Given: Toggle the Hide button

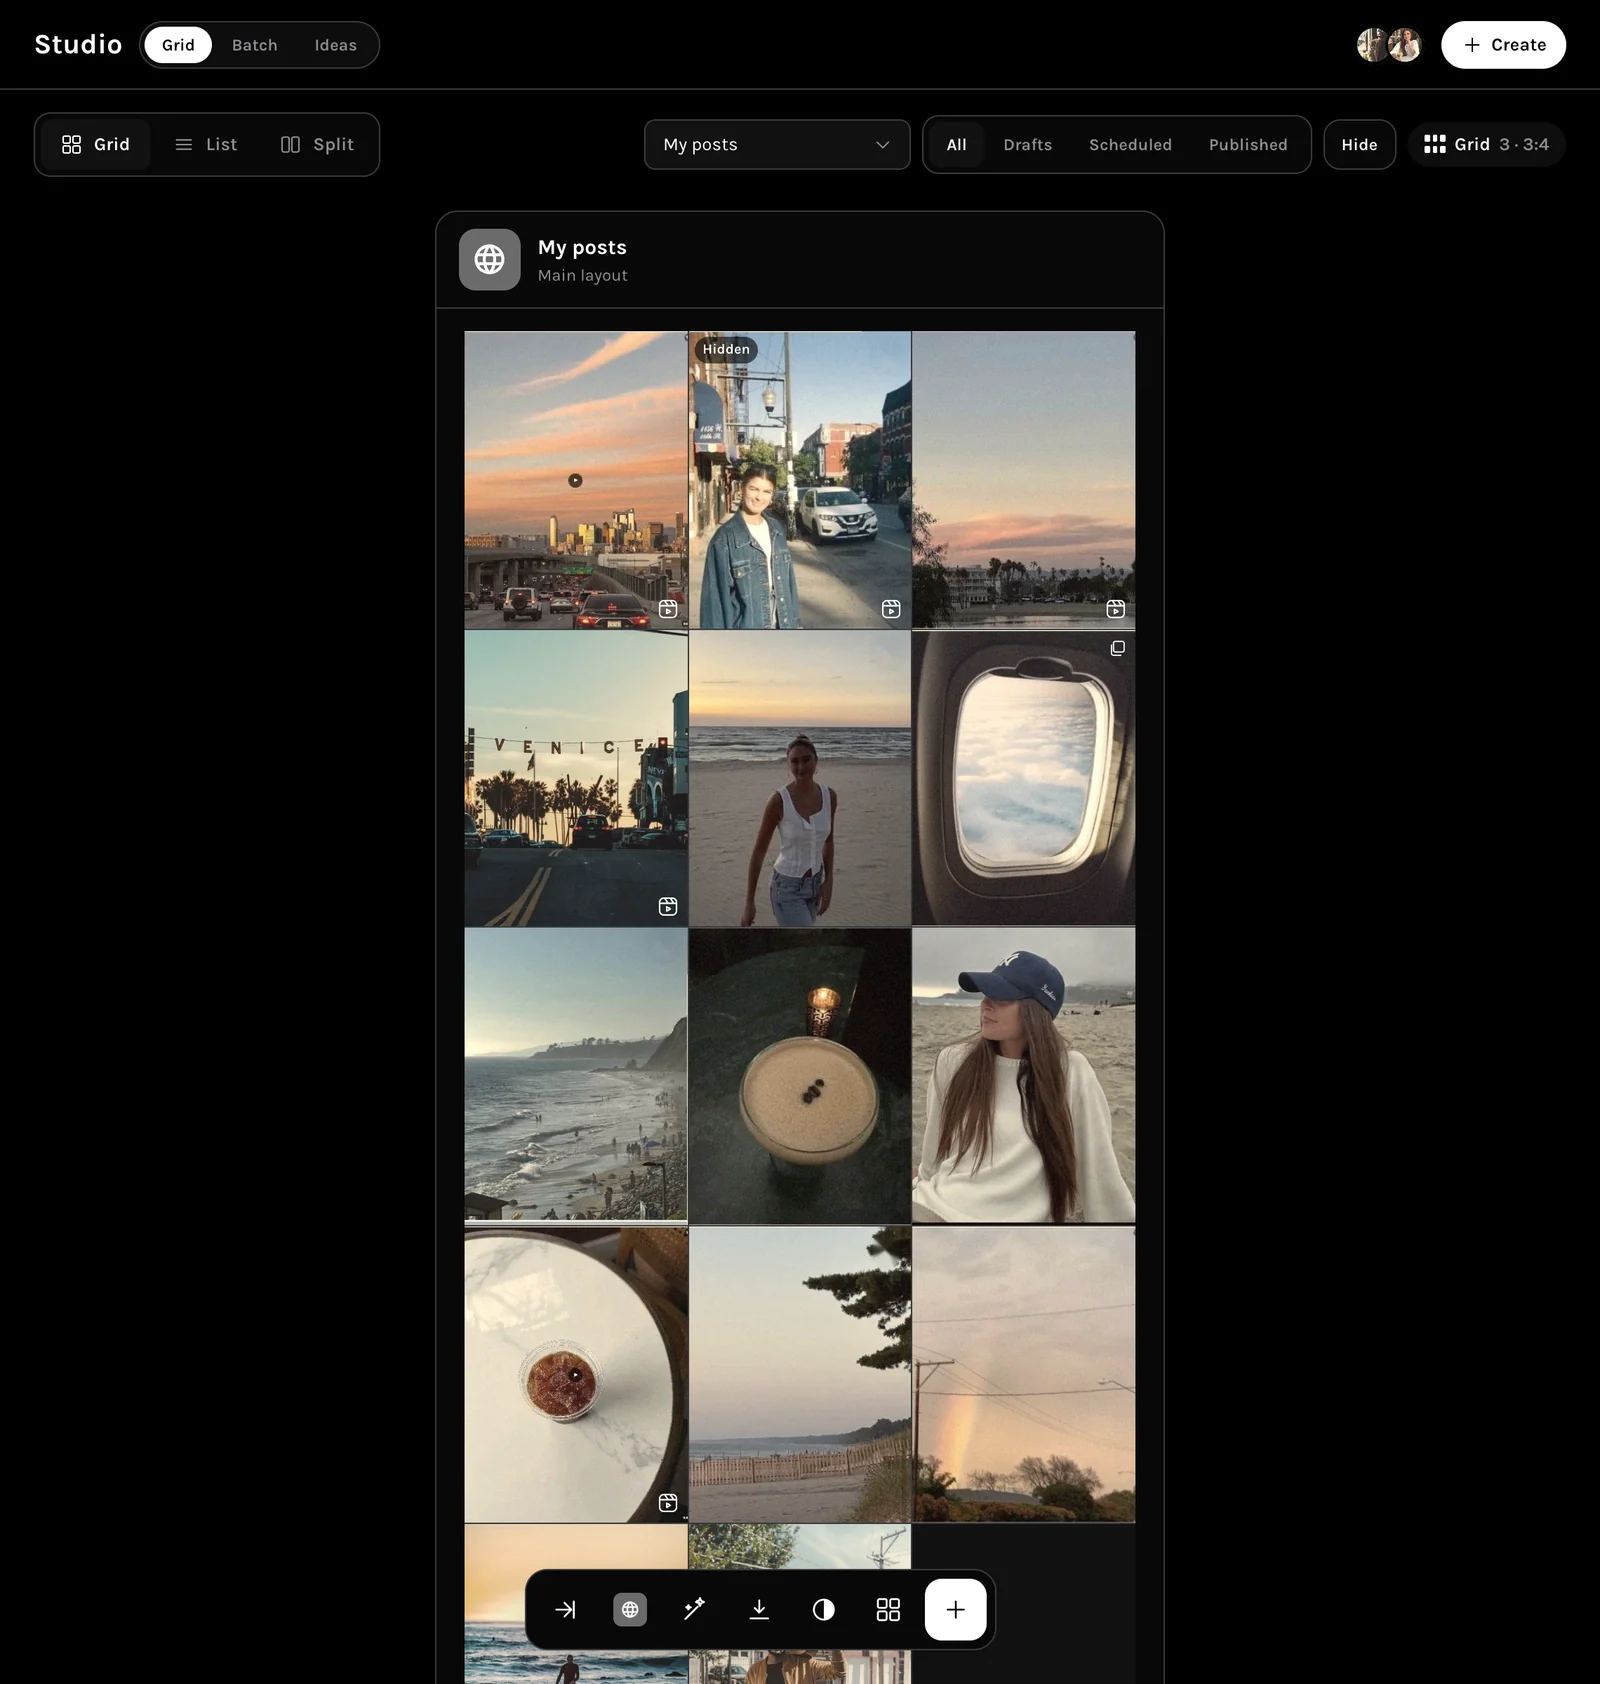Looking at the screenshot, I should (x=1359, y=145).
